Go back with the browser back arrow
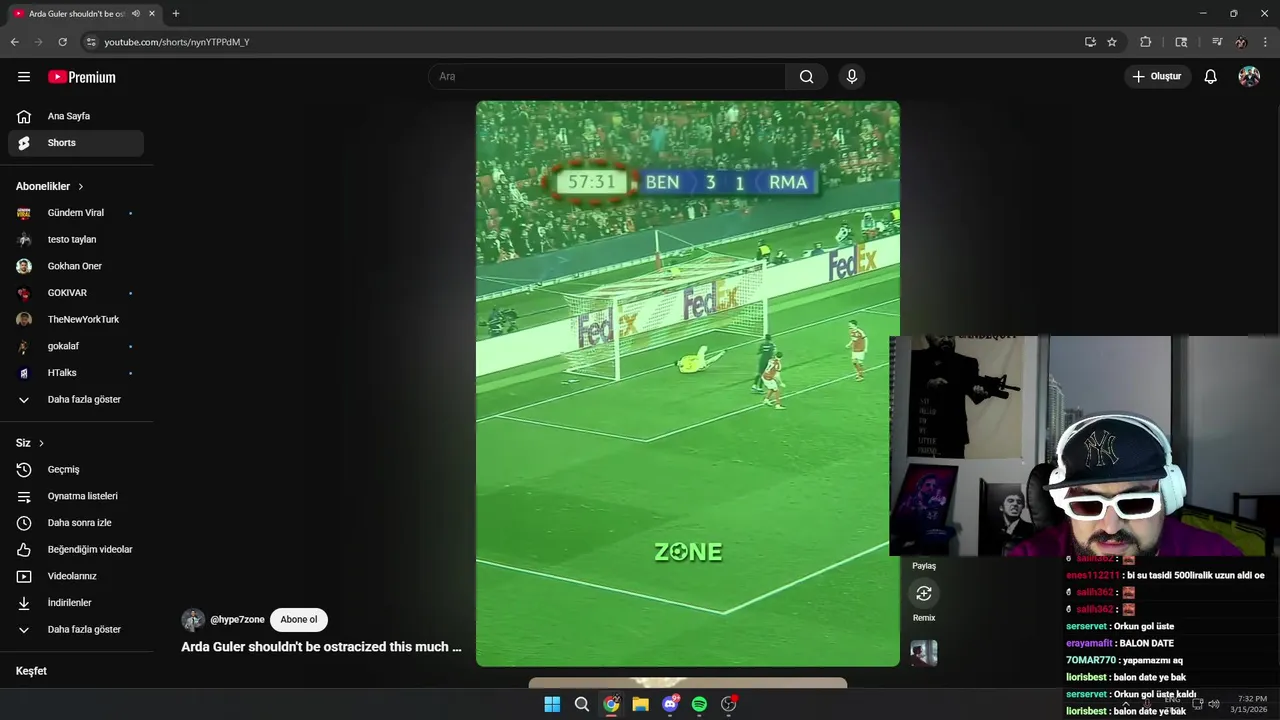 (14, 42)
